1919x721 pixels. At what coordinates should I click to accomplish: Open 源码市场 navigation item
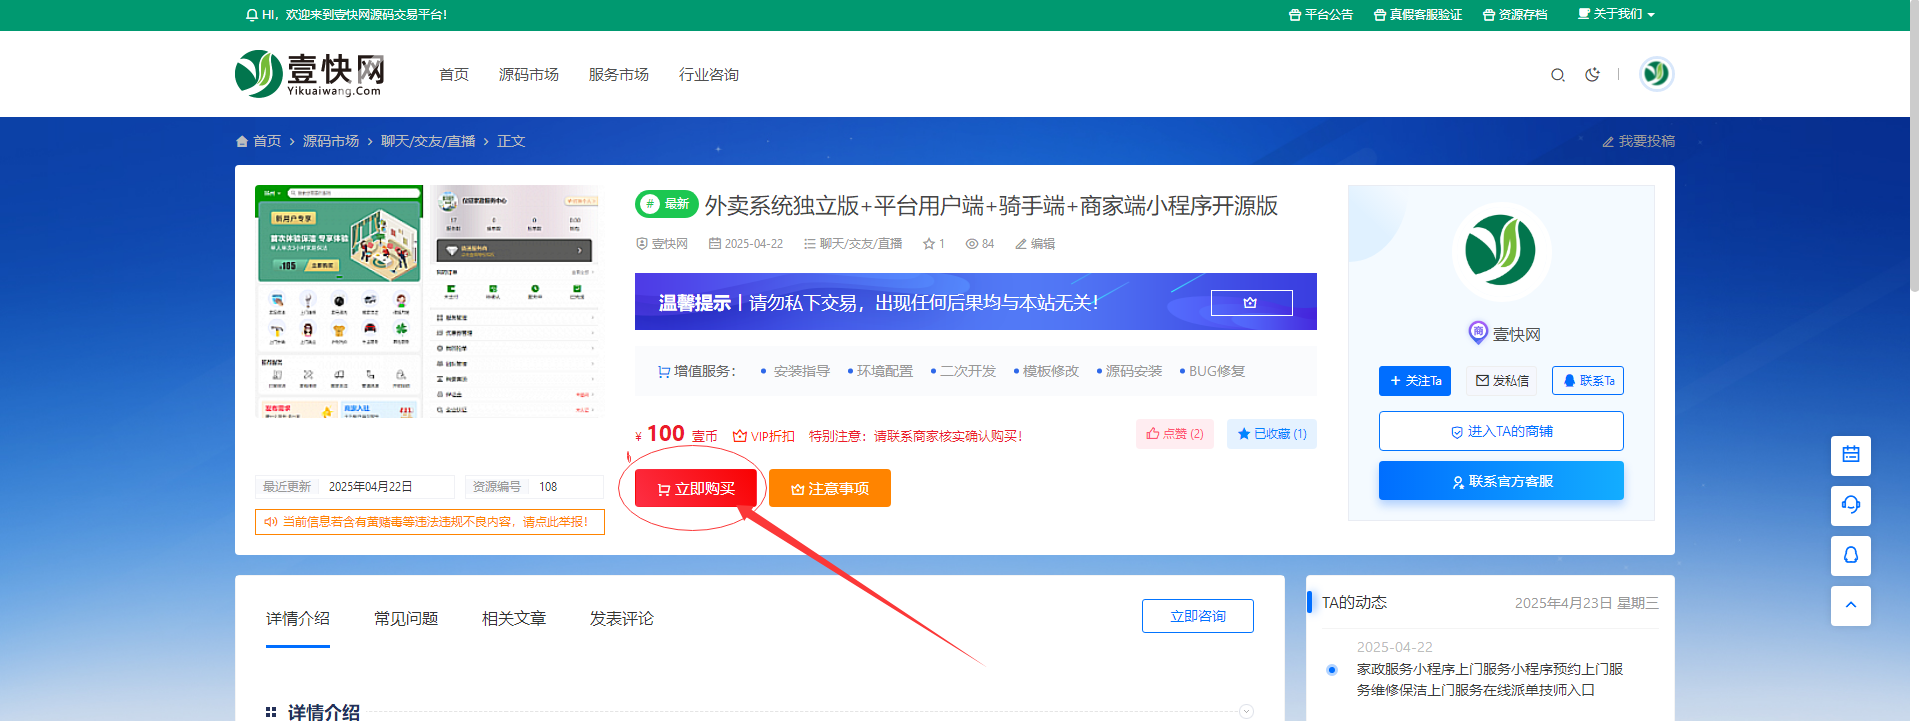pos(529,75)
